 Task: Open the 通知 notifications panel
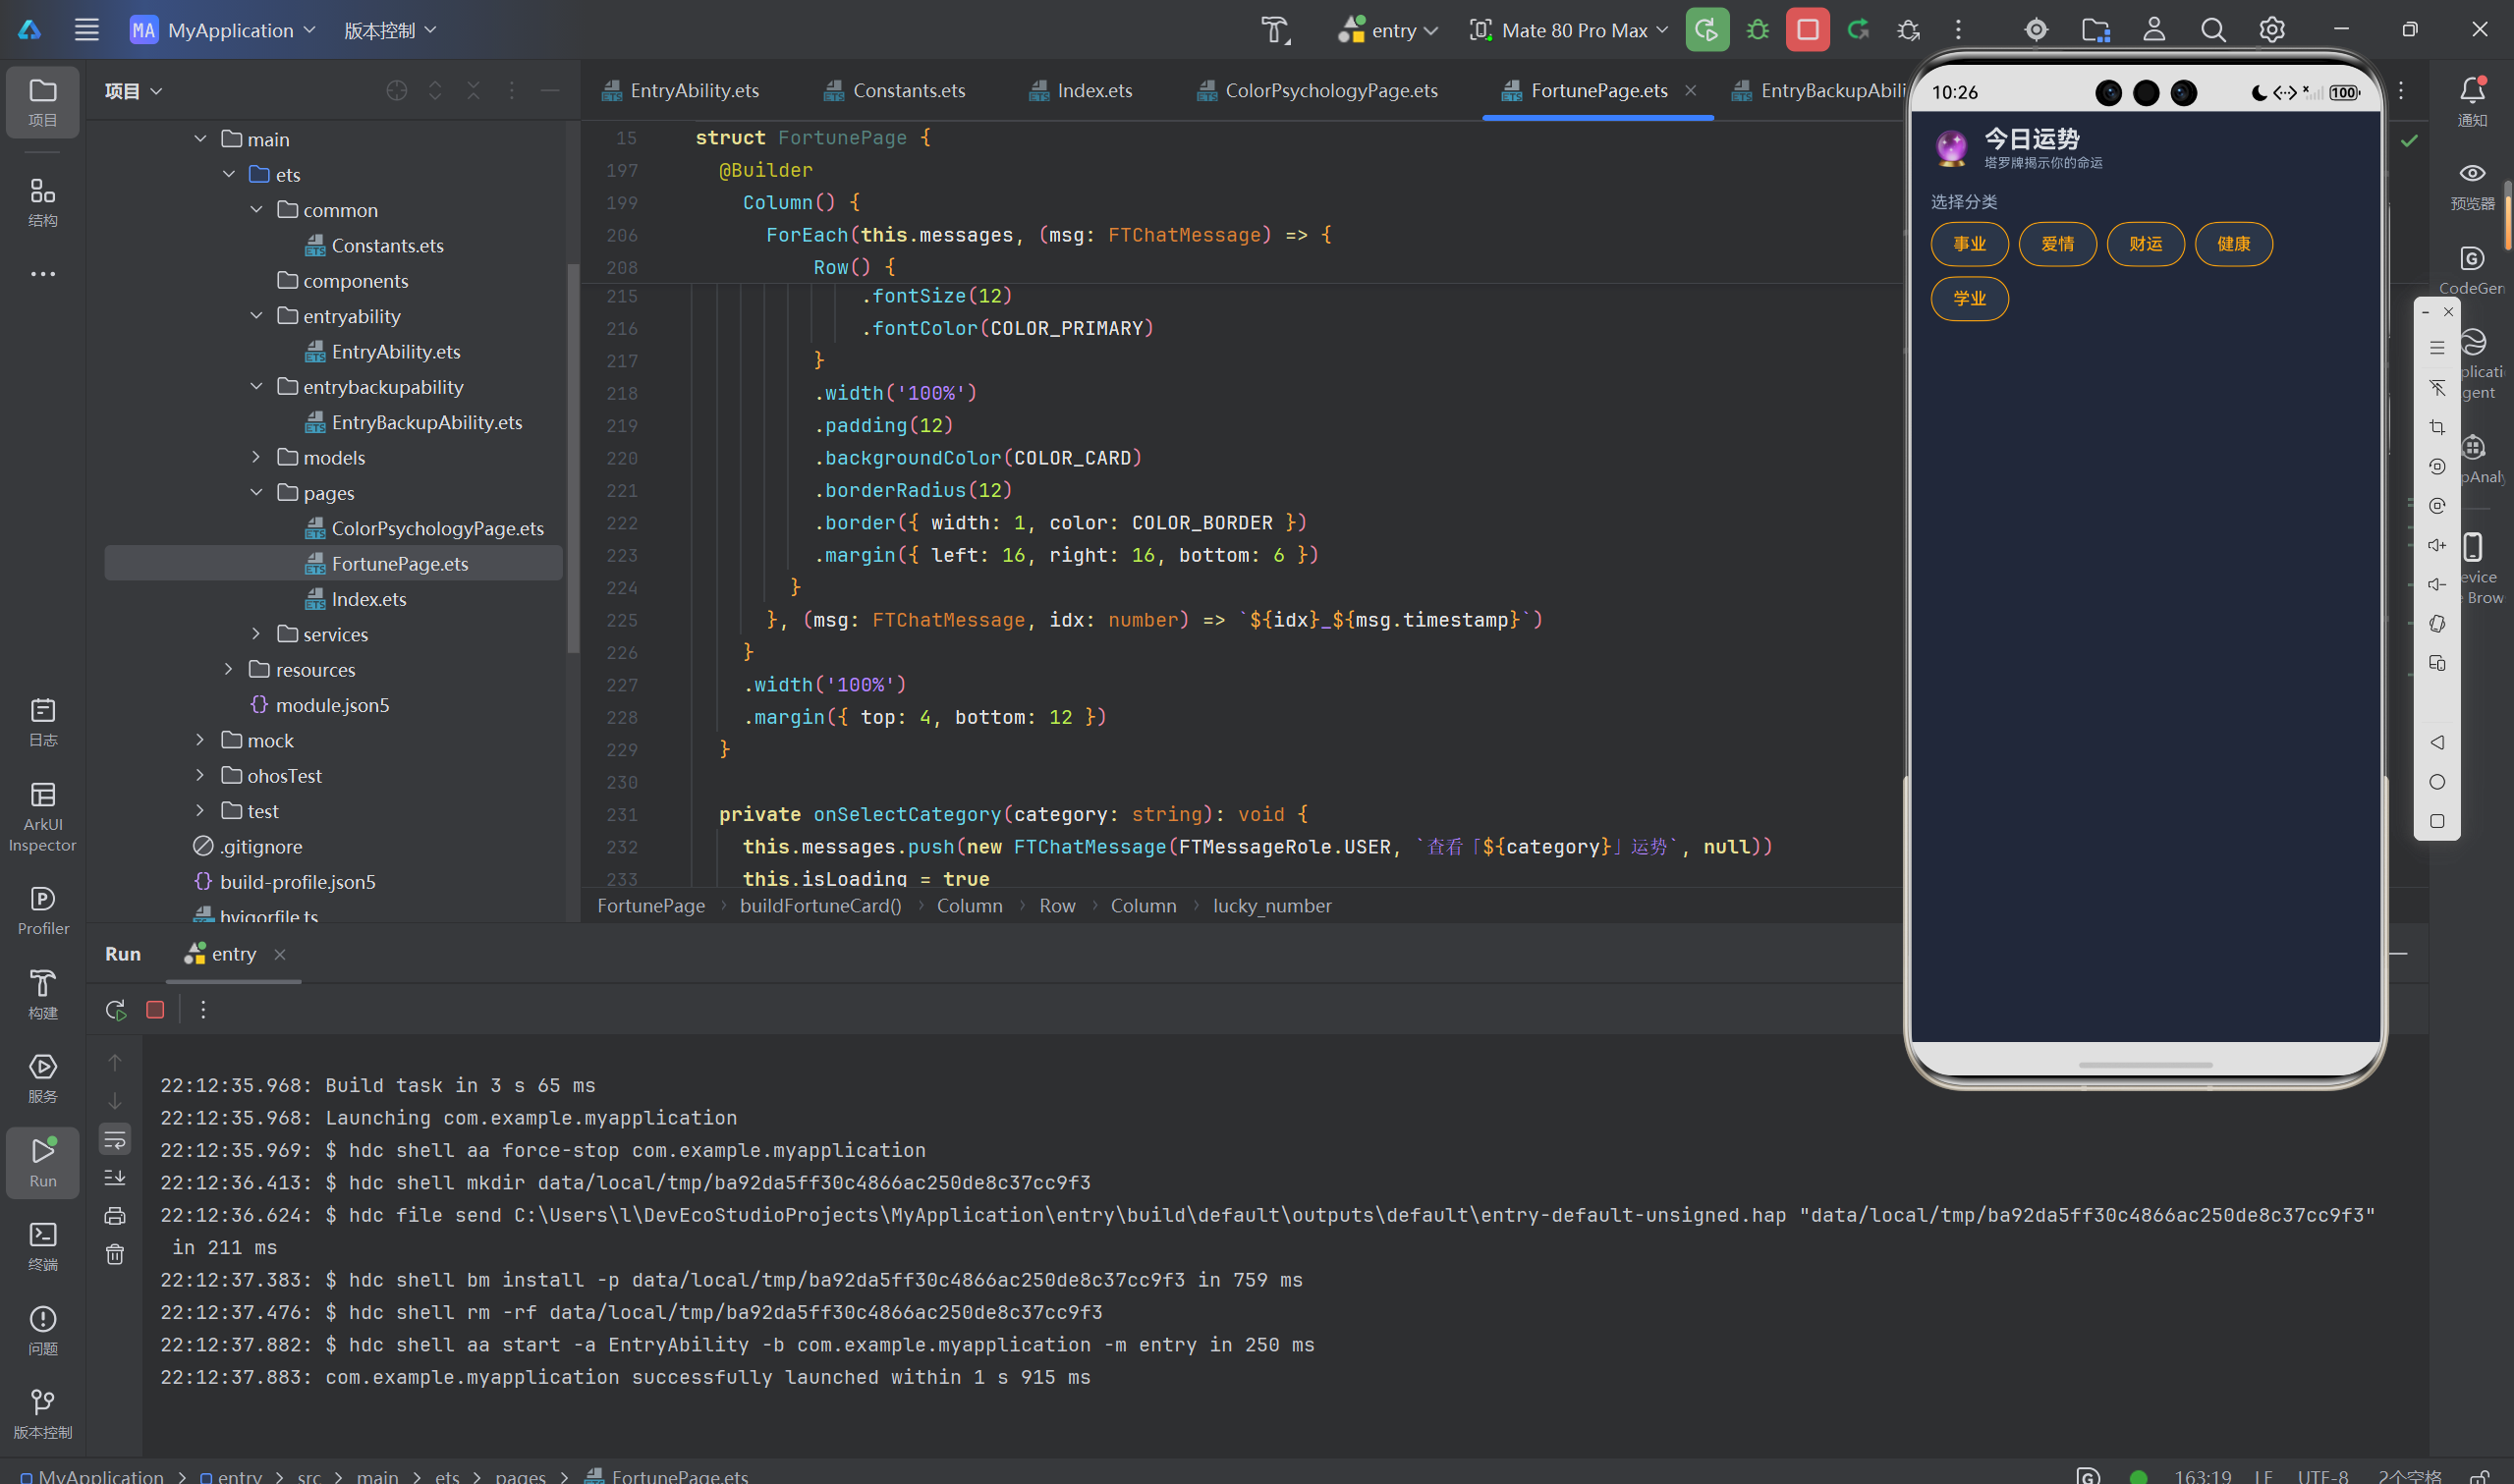pyautogui.click(x=2472, y=102)
